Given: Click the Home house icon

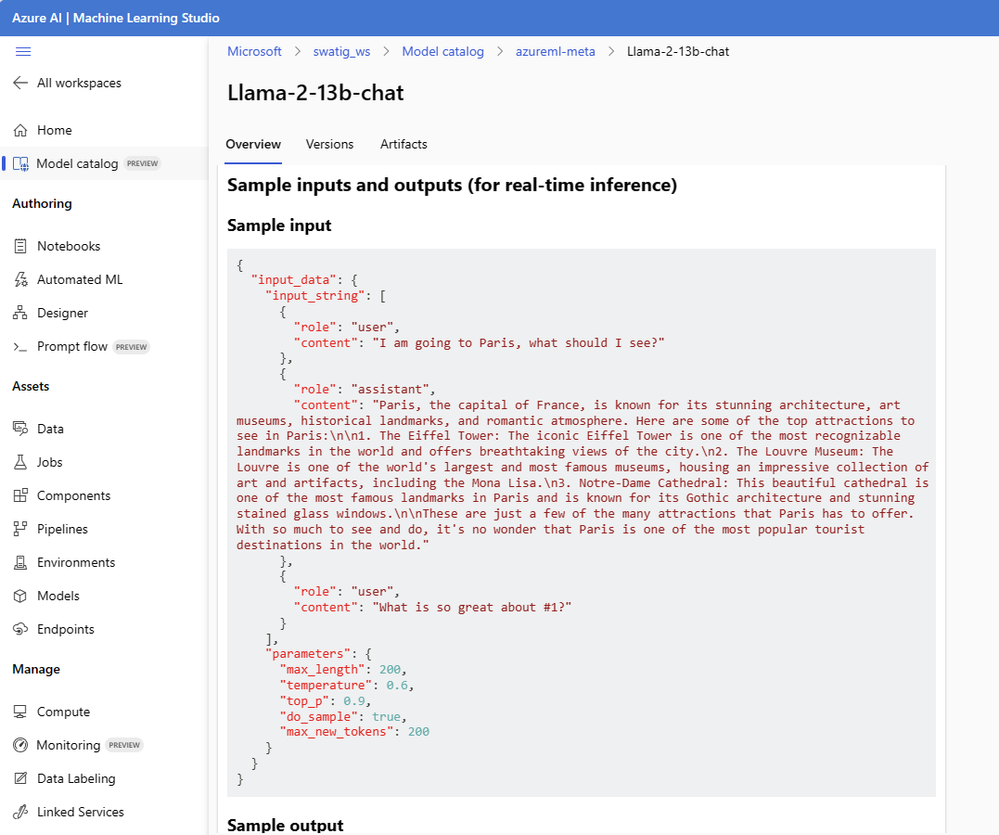Looking at the screenshot, I should point(20,130).
